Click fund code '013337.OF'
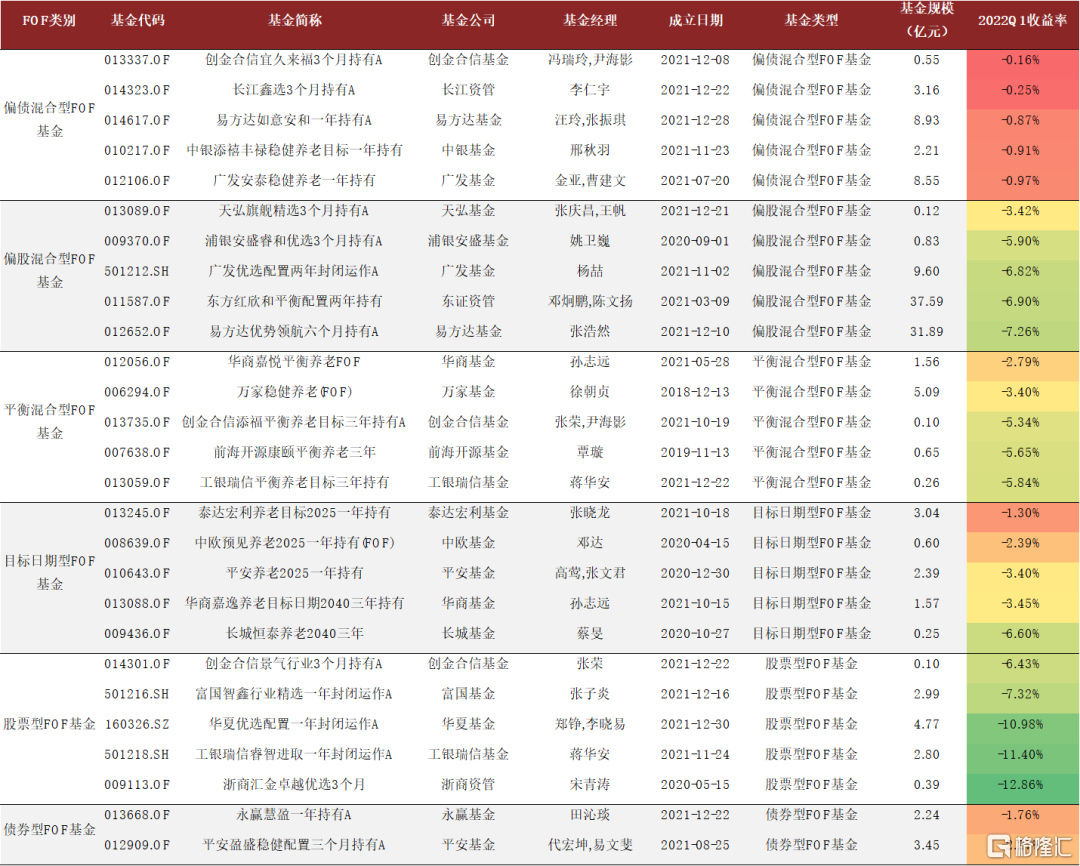 click(x=137, y=60)
